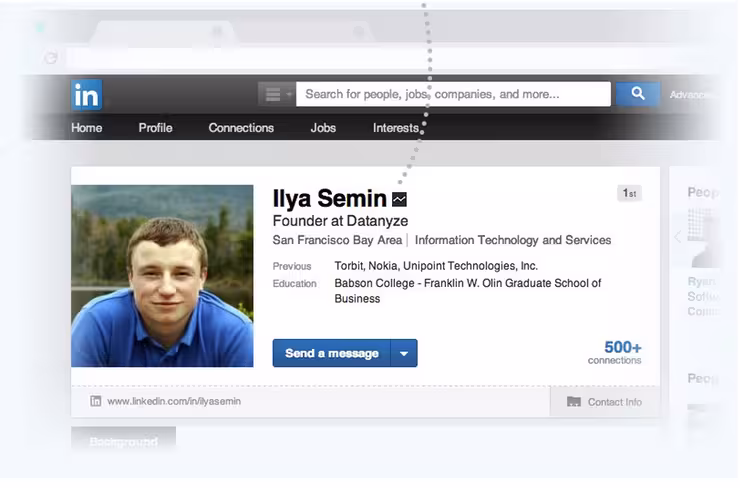Click Ilya Semin's profile photo
This screenshot has width=740, height=488.
pos(162,276)
